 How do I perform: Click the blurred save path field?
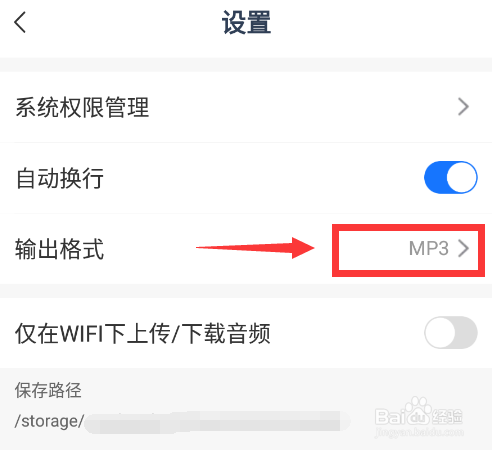click(217, 422)
